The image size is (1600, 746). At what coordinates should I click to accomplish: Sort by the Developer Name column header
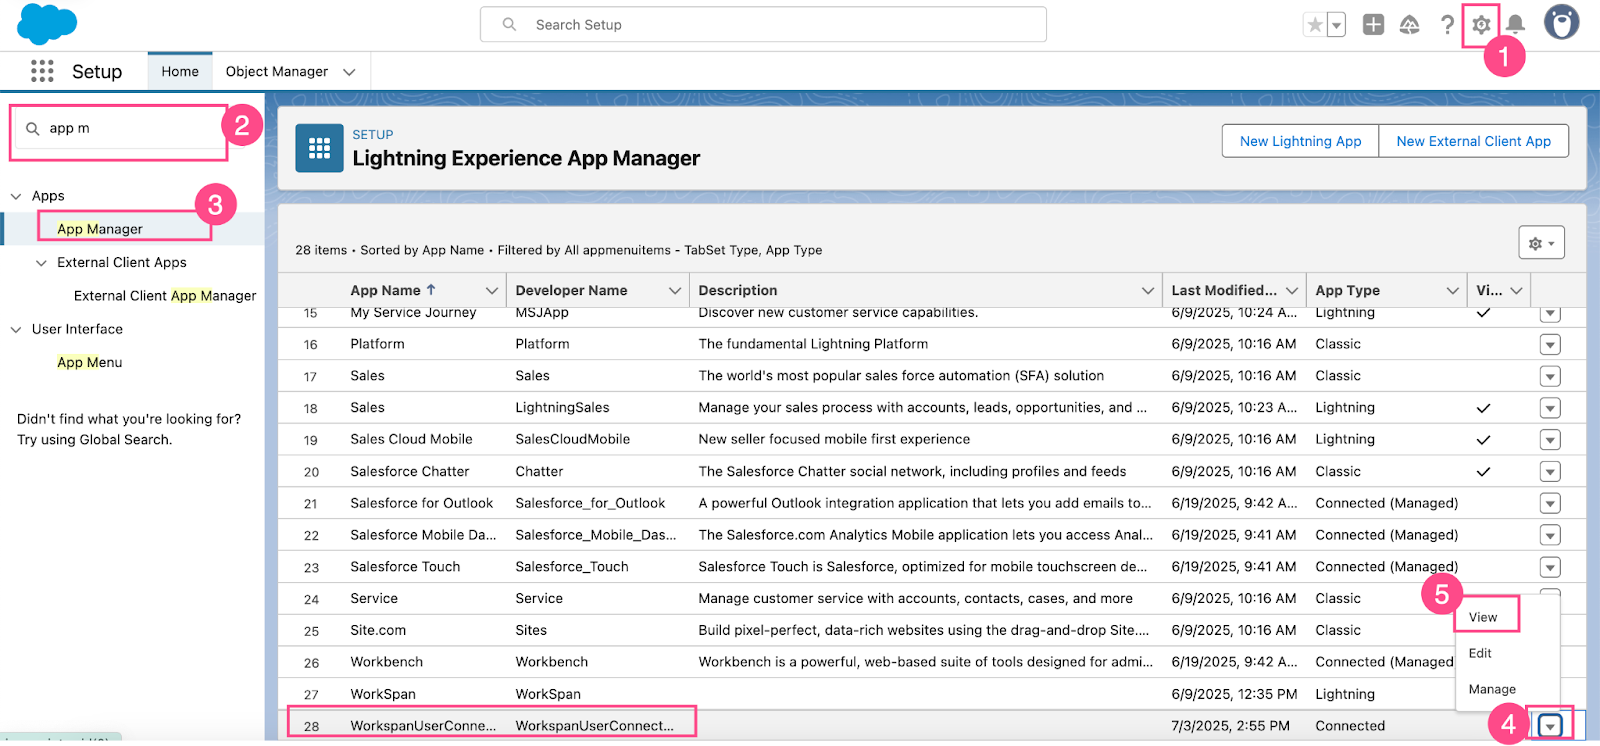tap(571, 290)
